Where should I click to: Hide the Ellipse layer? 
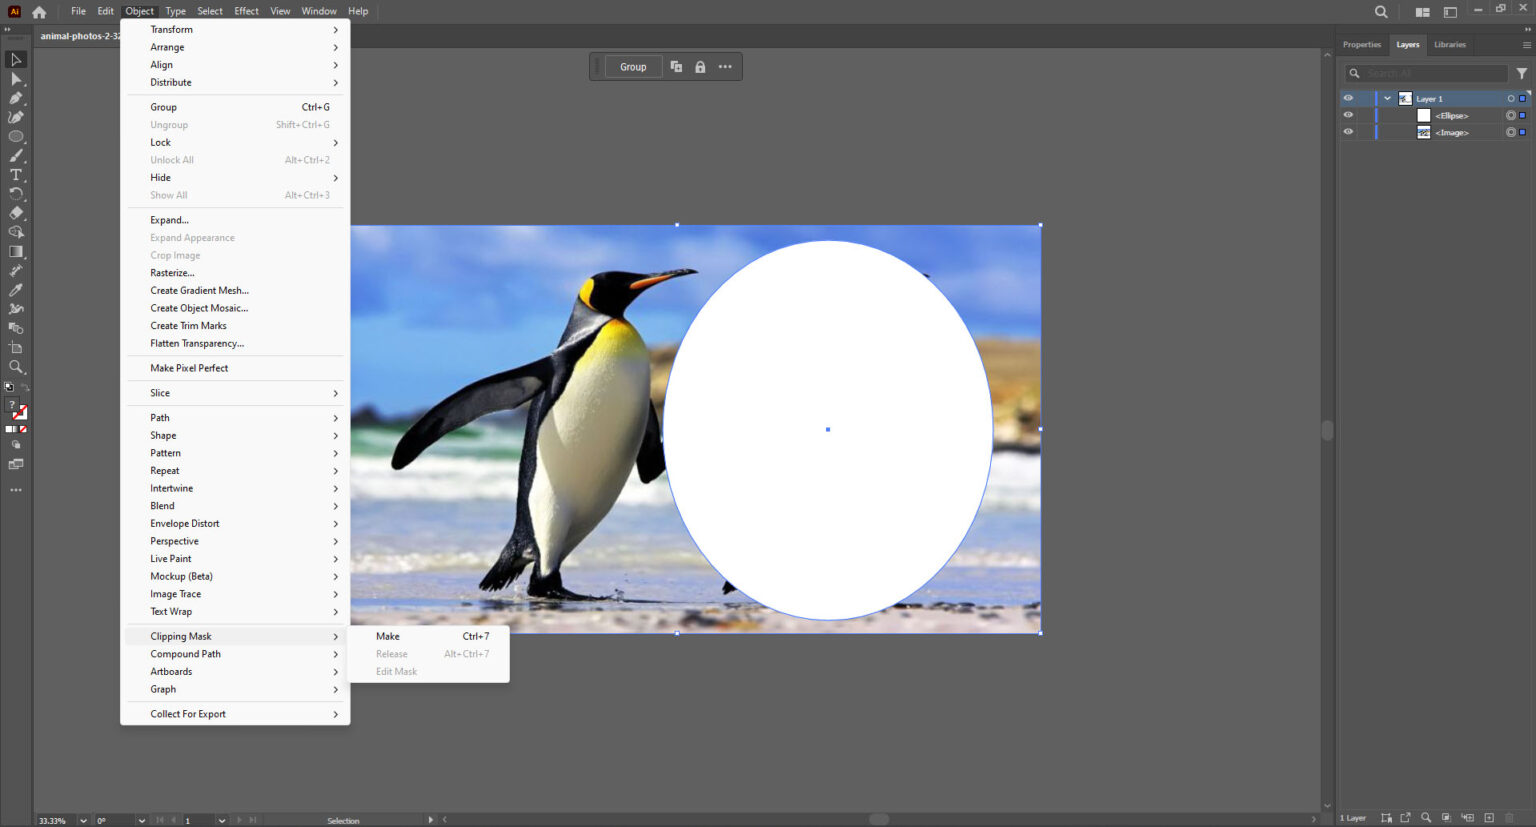1347,115
